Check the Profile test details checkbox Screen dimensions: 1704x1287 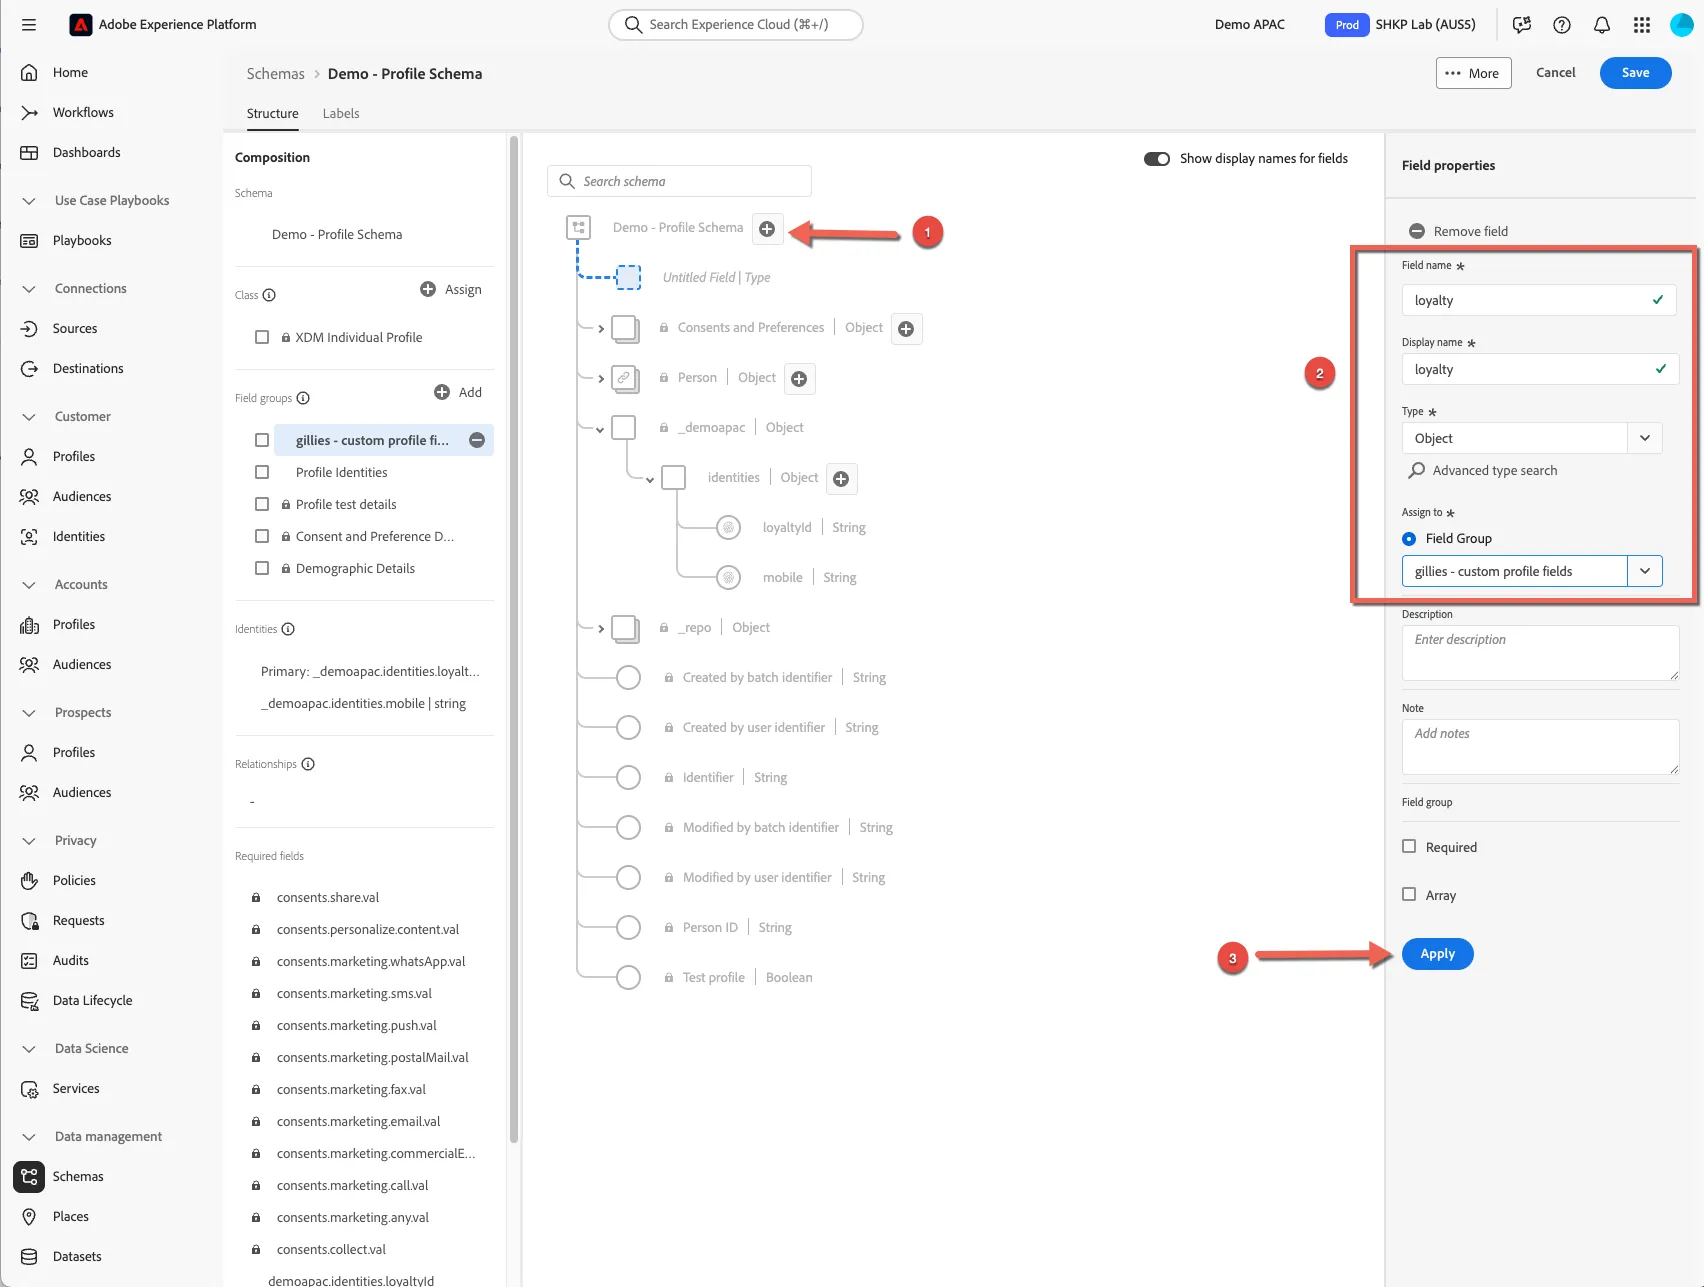(x=262, y=504)
